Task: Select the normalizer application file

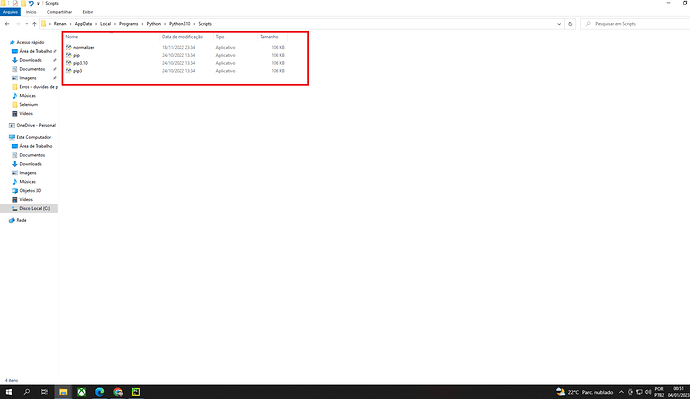Action: pos(84,47)
